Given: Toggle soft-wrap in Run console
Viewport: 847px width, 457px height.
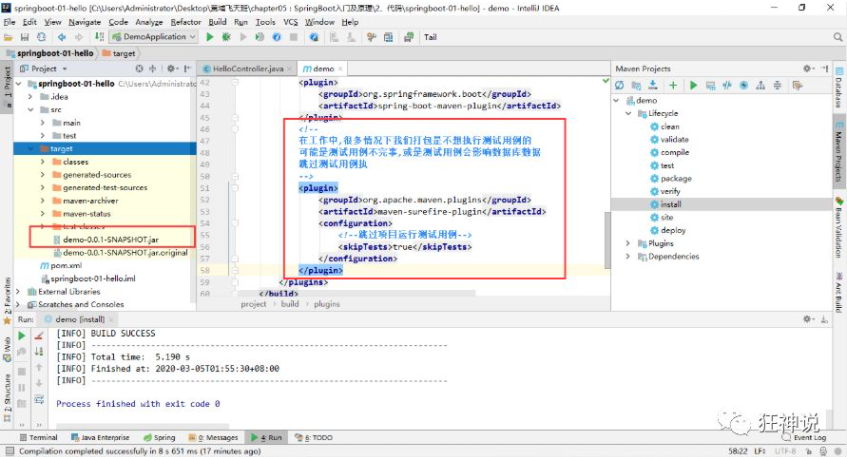Looking at the screenshot, I should tap(39, 399).
